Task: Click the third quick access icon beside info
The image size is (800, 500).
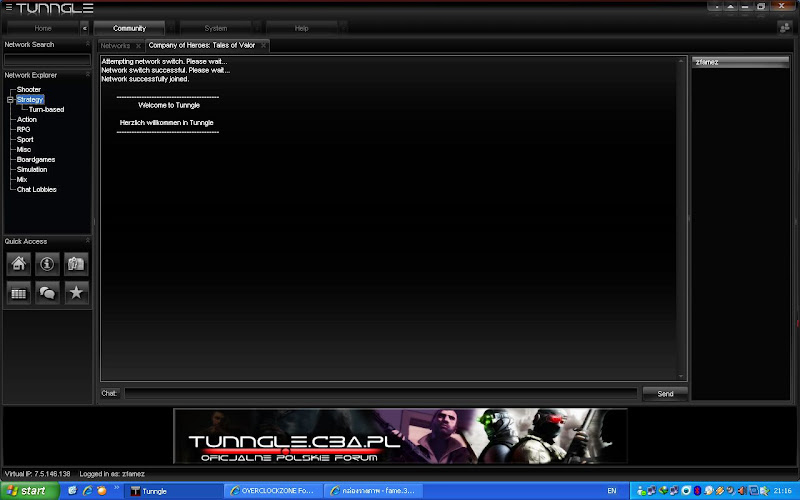Action: 76,264
